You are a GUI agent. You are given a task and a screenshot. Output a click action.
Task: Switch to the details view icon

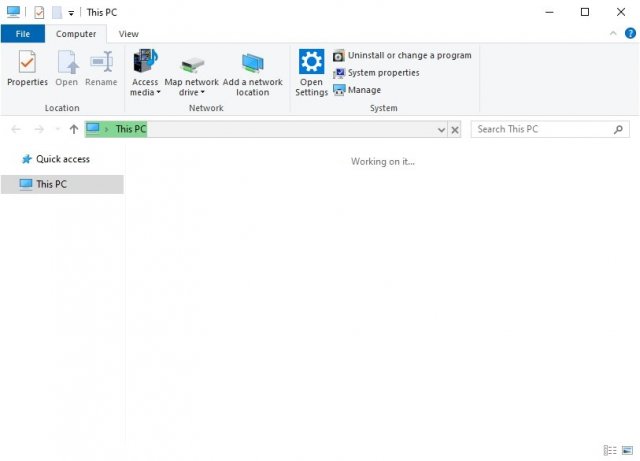tap(610, 450)
